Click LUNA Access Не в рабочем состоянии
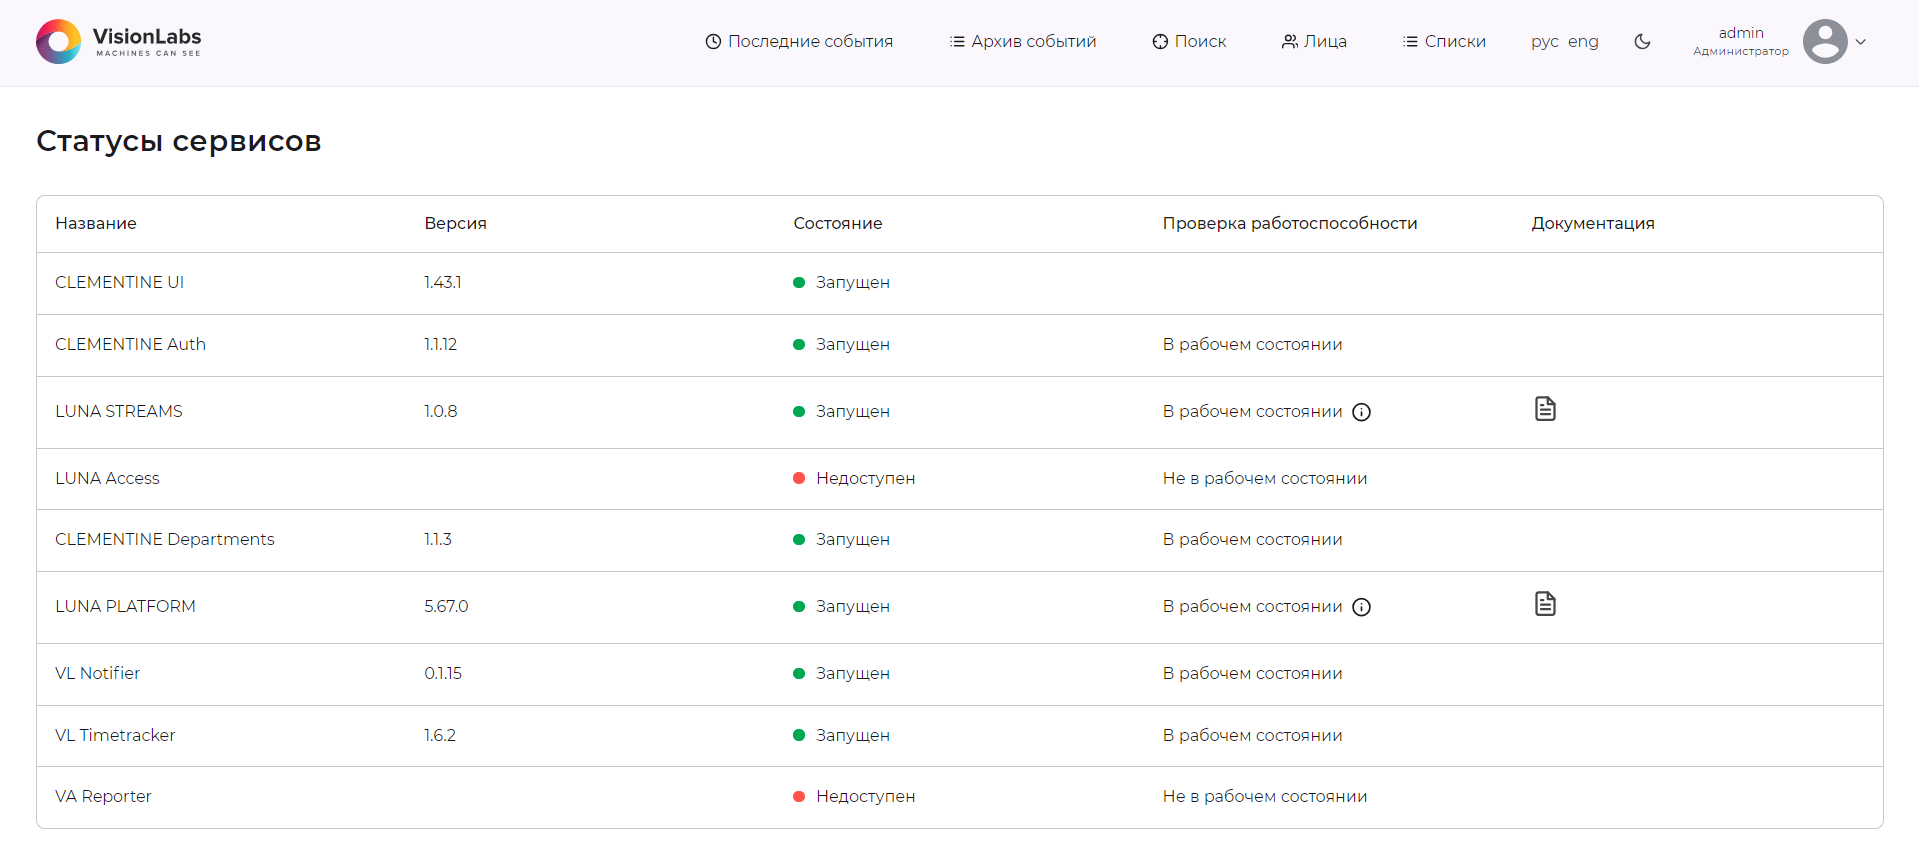Viewport: 1919px width, 843px height. [1265, 479]
